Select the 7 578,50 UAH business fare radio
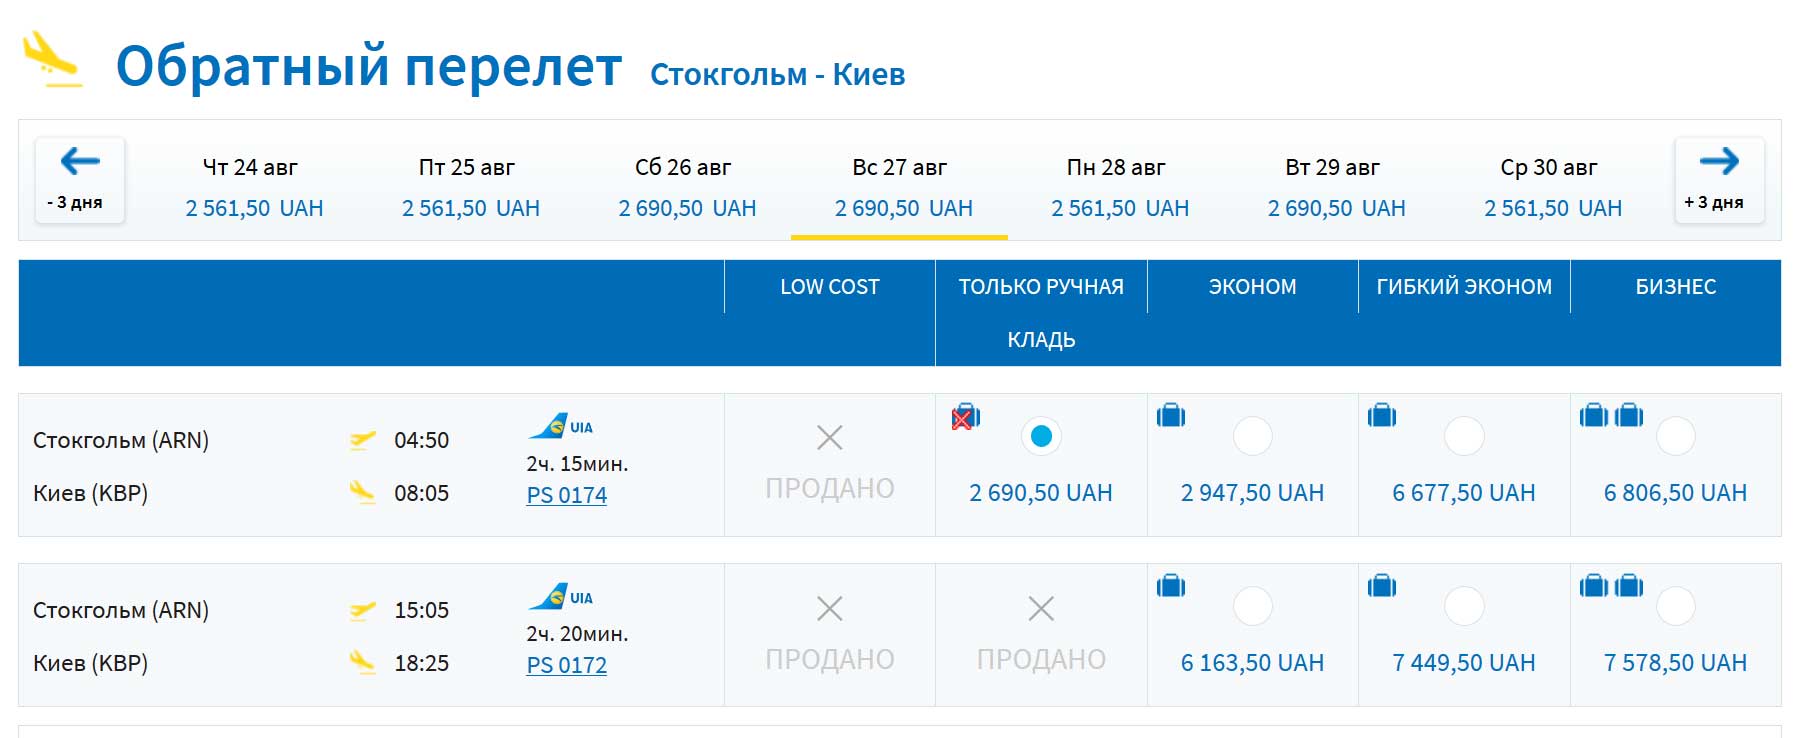Screen dimensions: 1800x738 click(1676, 606)
